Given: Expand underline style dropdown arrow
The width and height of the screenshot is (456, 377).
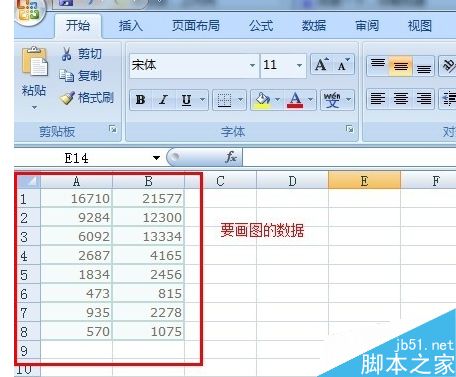Looking at the screenshot, I should click(203, 100).
